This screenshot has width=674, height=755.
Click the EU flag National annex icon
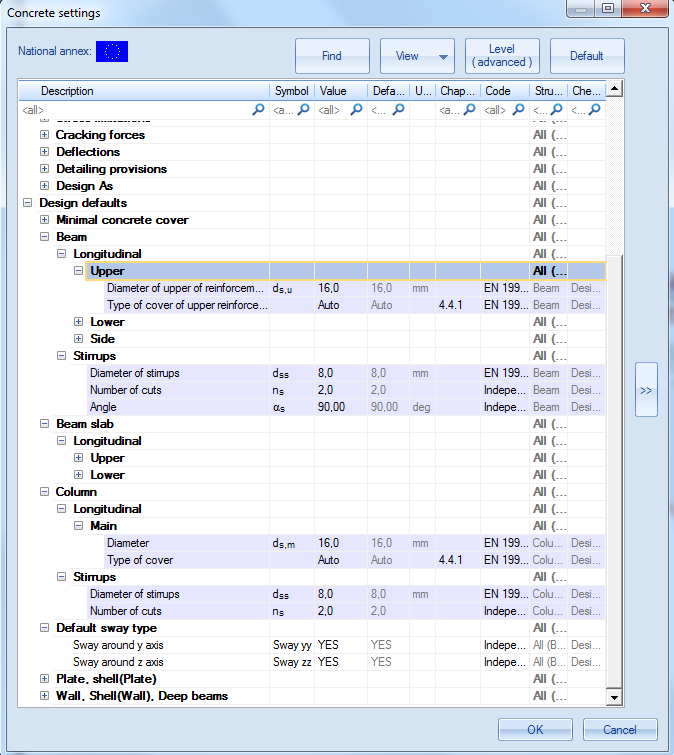(112, 52)
